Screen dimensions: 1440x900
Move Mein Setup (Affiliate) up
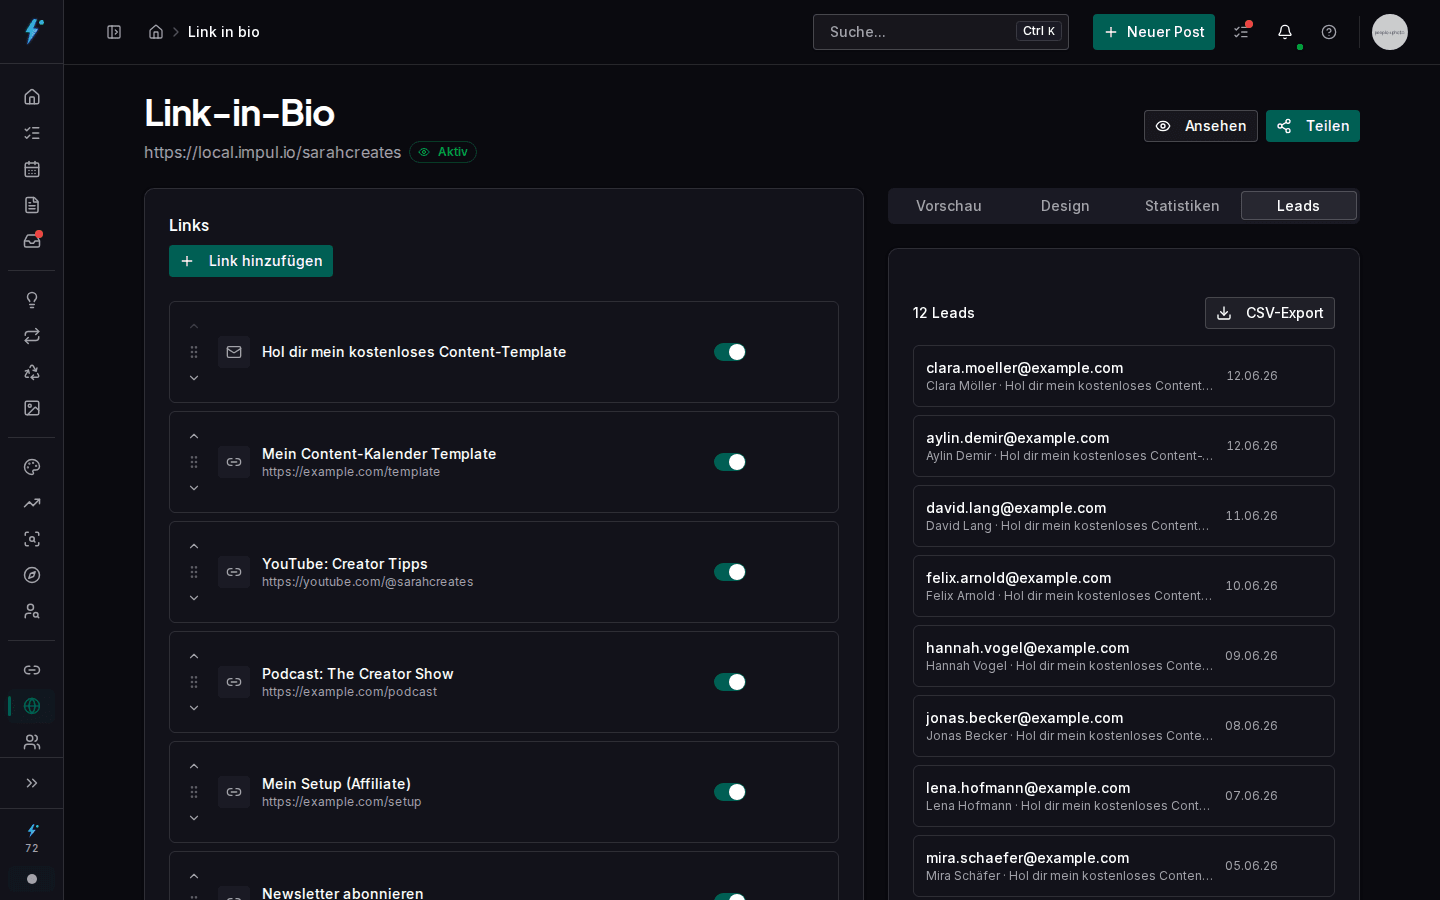click(194, 766)
